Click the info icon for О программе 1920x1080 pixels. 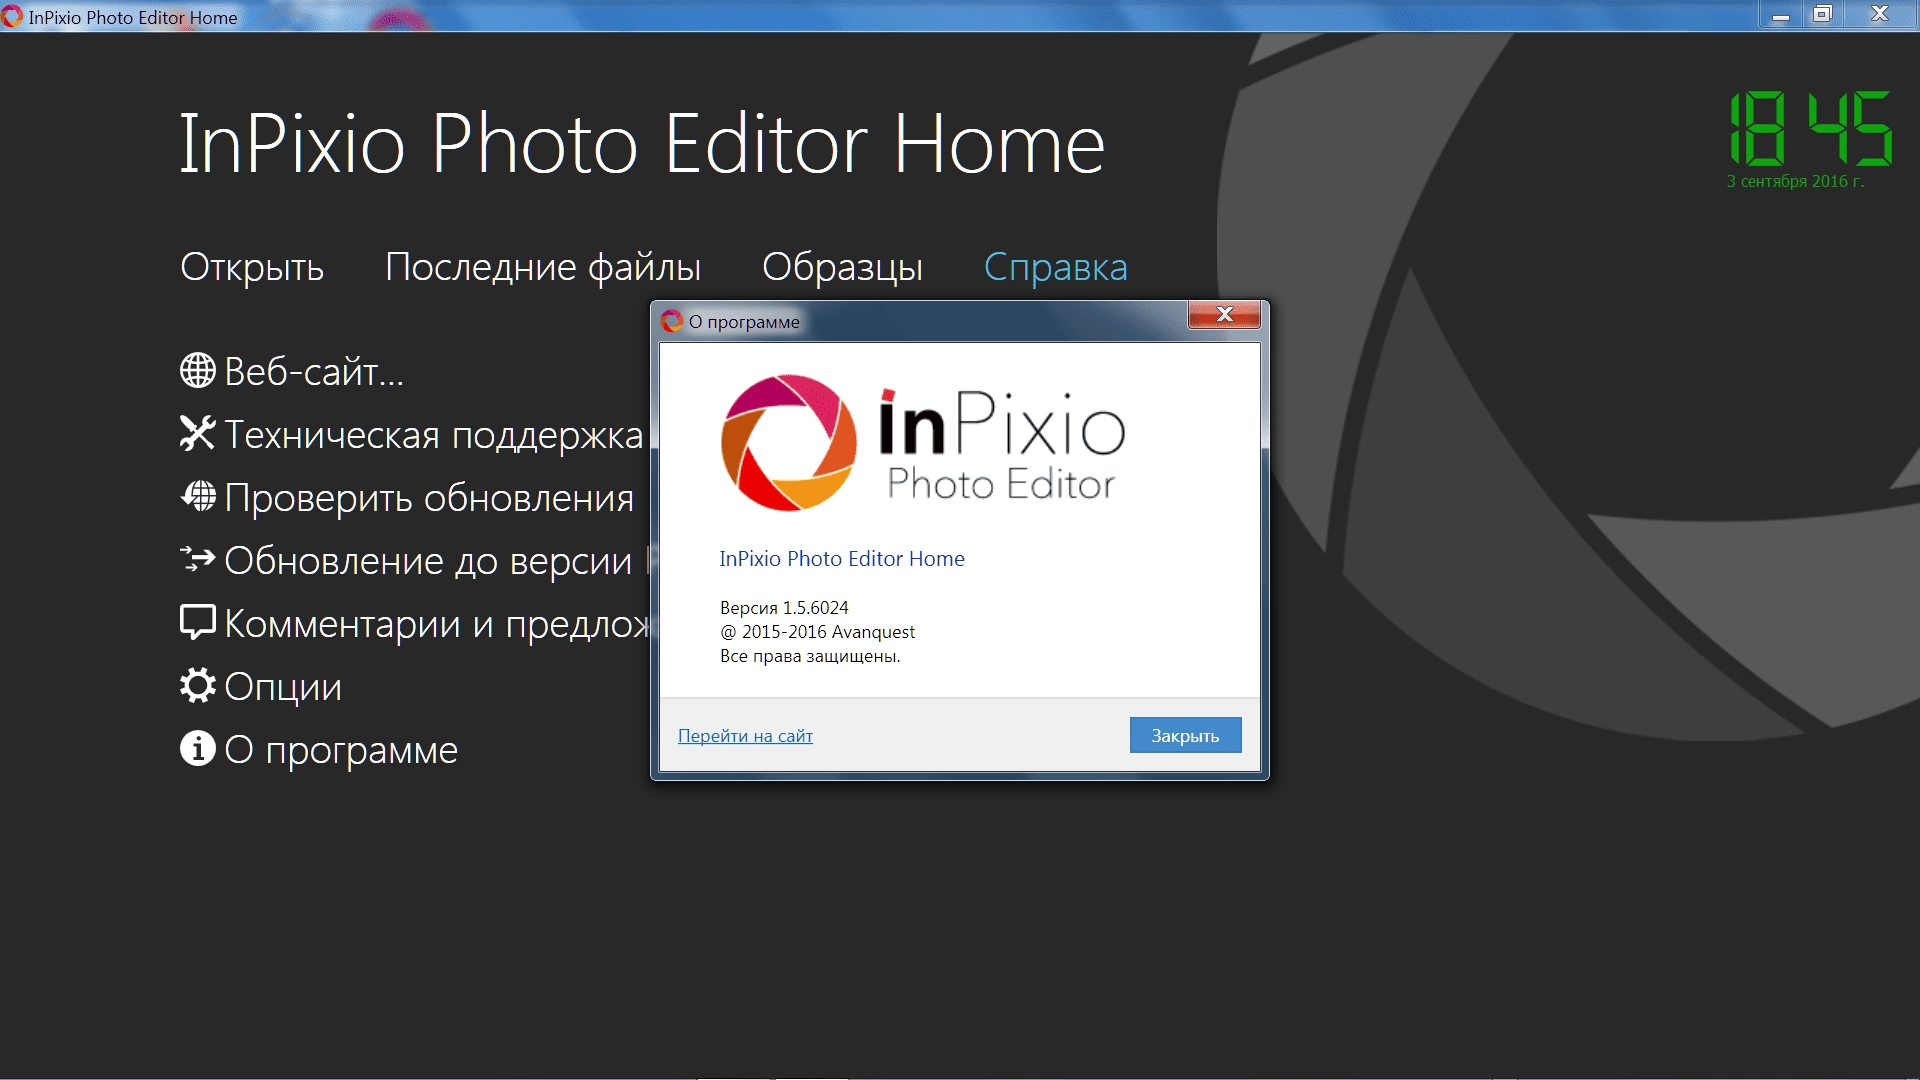(x=197, y=748)
